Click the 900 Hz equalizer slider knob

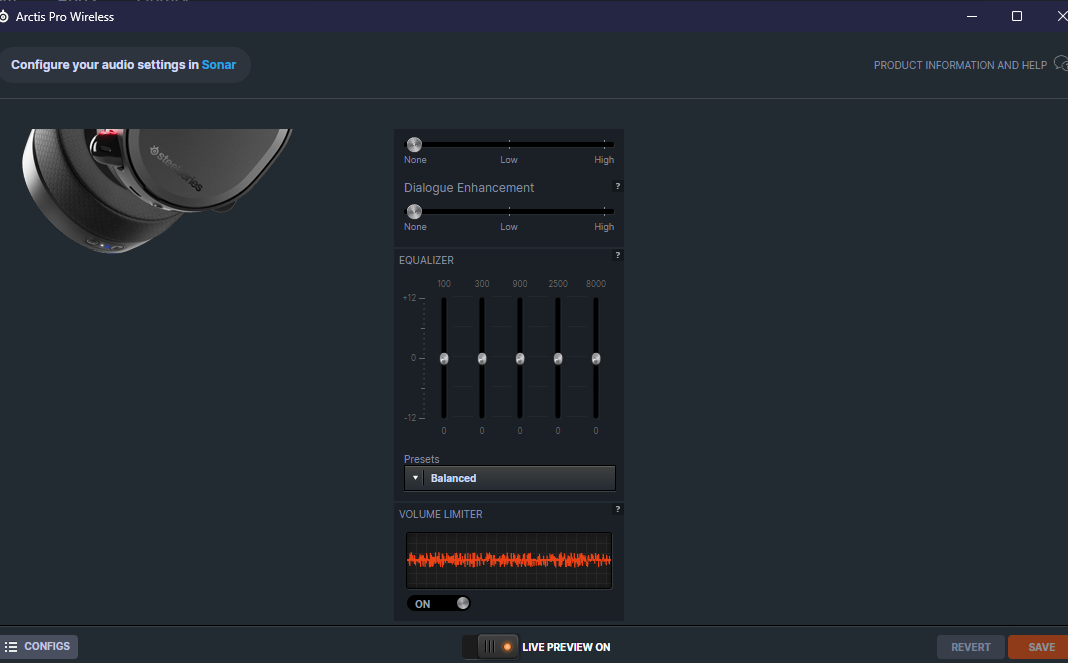520,358
